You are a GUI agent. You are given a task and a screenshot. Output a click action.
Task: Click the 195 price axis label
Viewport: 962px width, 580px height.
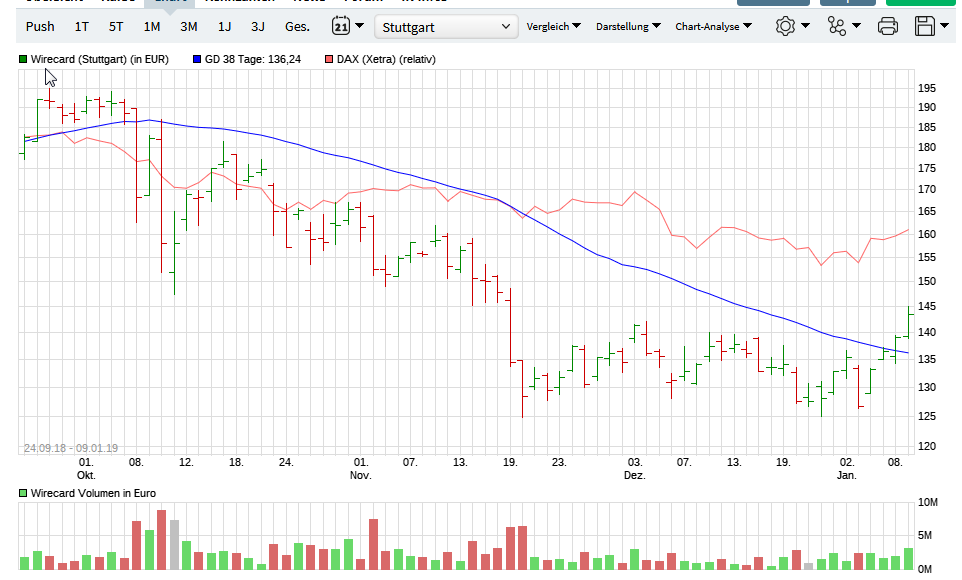927,88
